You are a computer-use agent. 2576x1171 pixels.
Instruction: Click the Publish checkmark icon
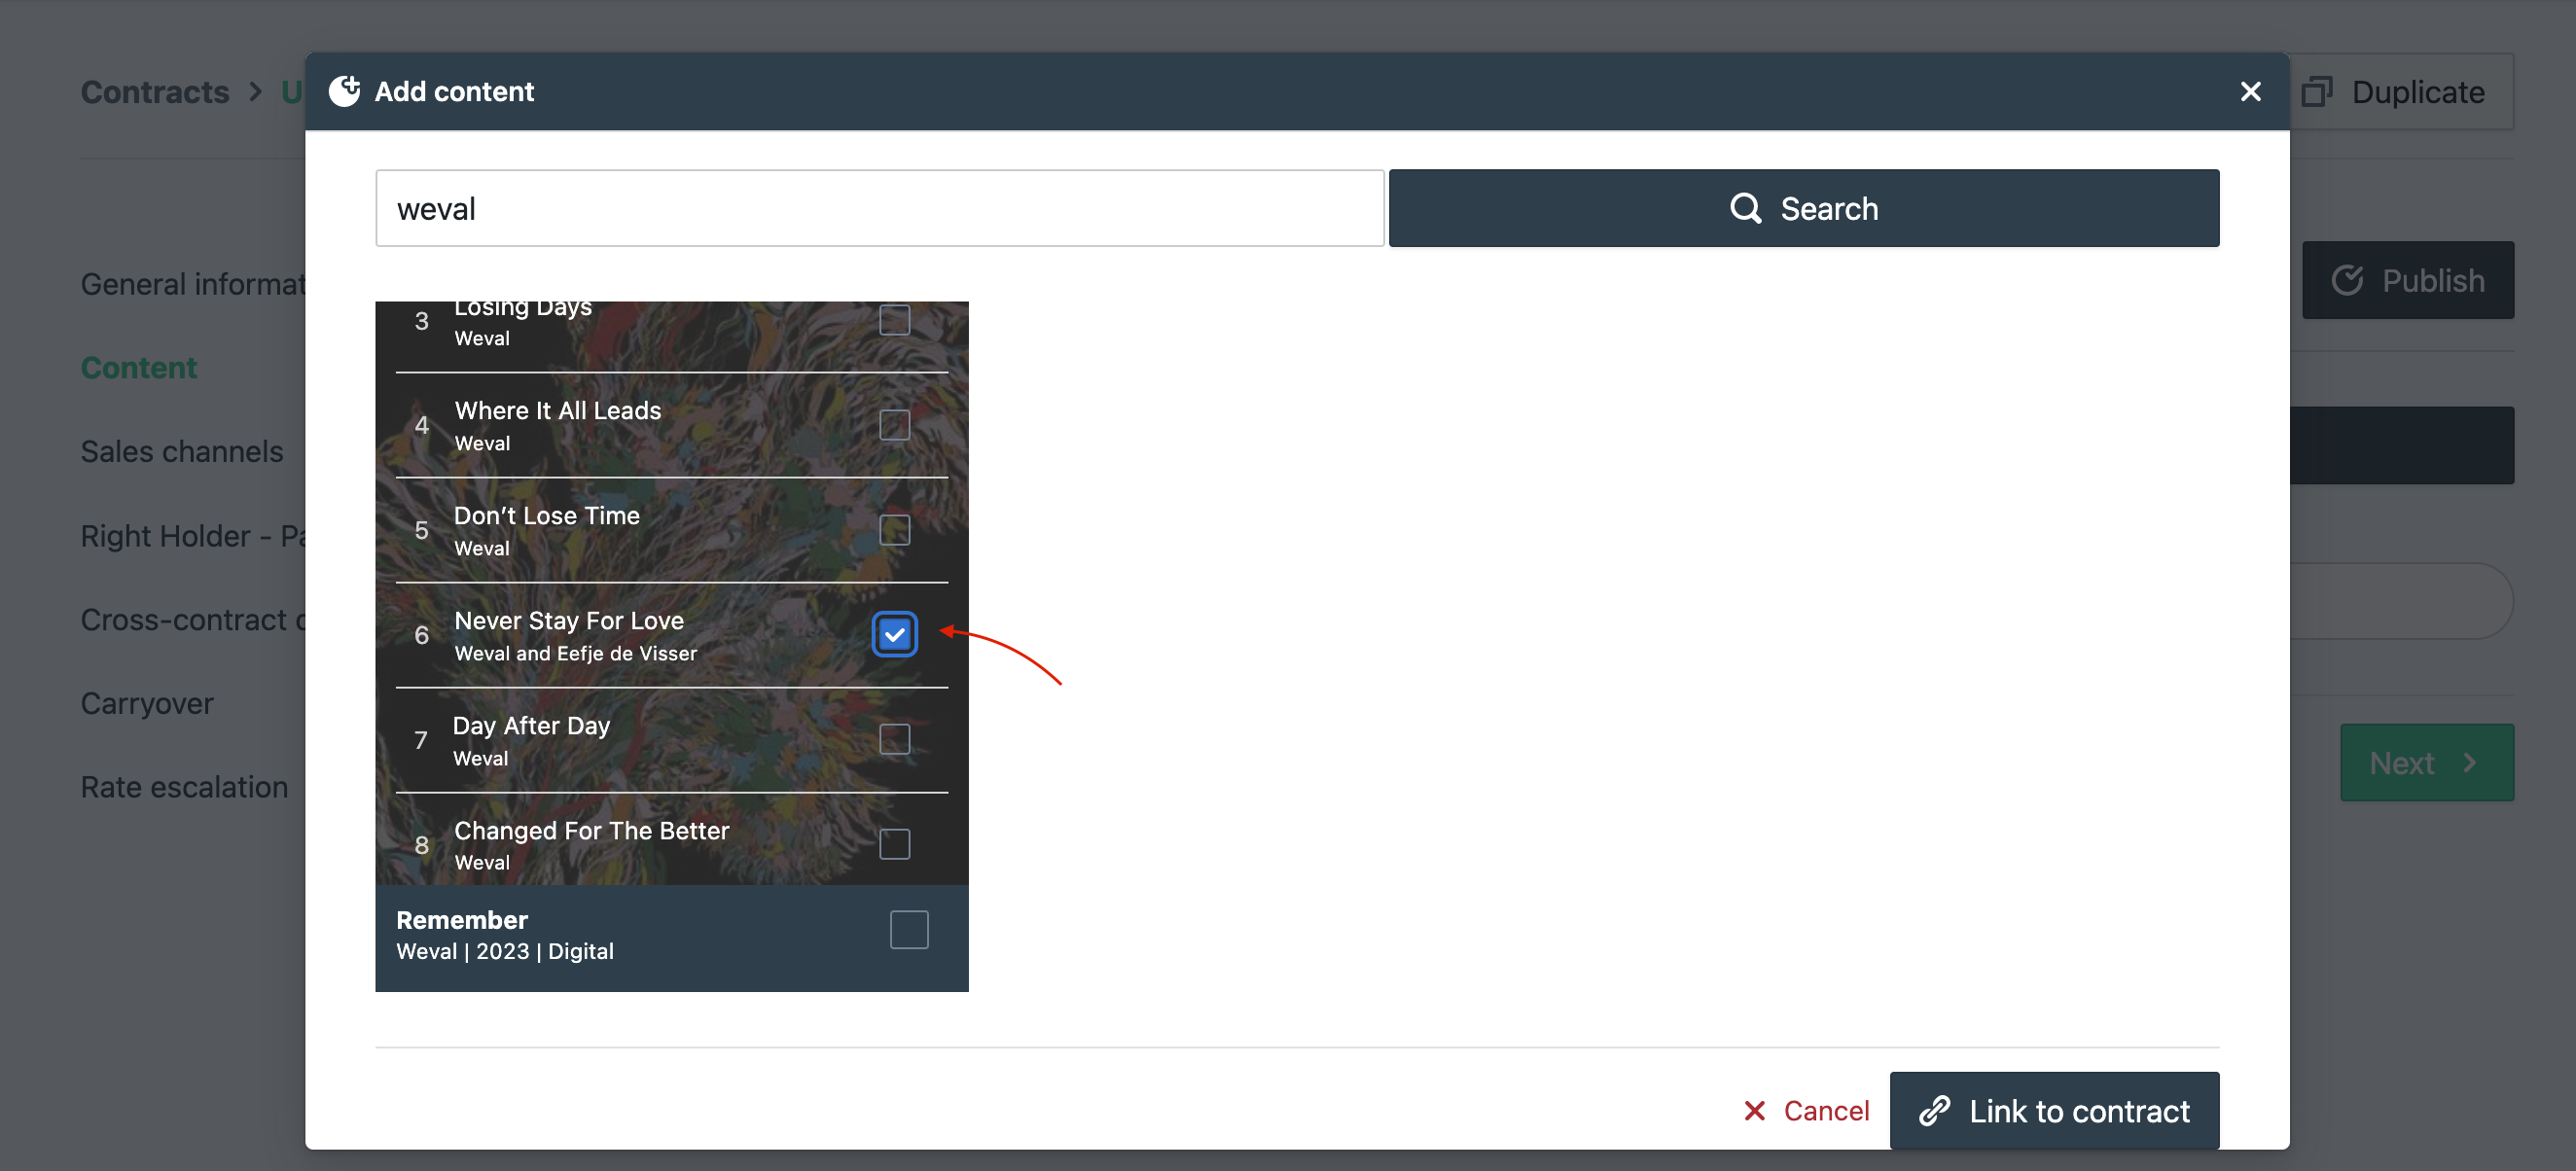point(2347,280)
